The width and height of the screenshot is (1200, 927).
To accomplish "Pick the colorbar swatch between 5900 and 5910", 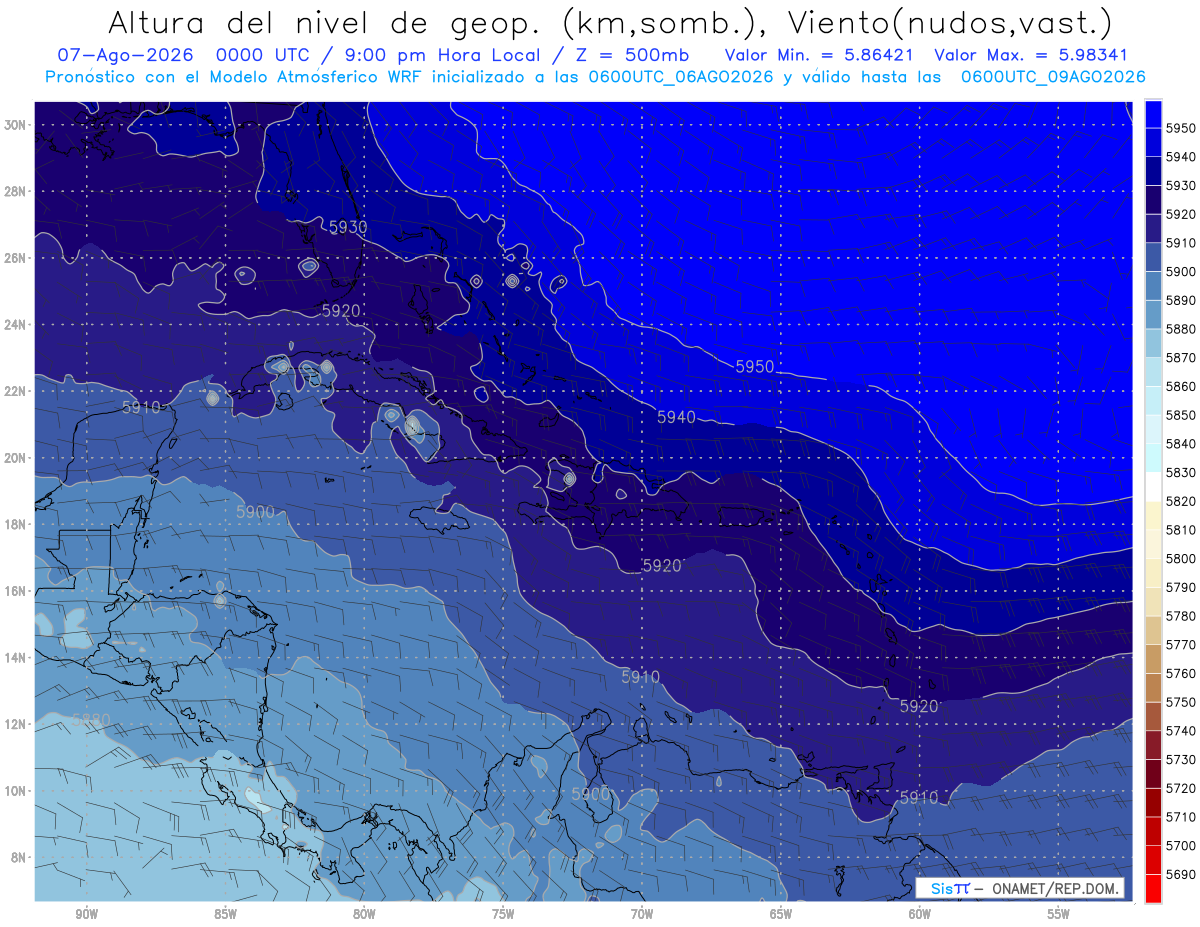I will tap(1153, 257).
